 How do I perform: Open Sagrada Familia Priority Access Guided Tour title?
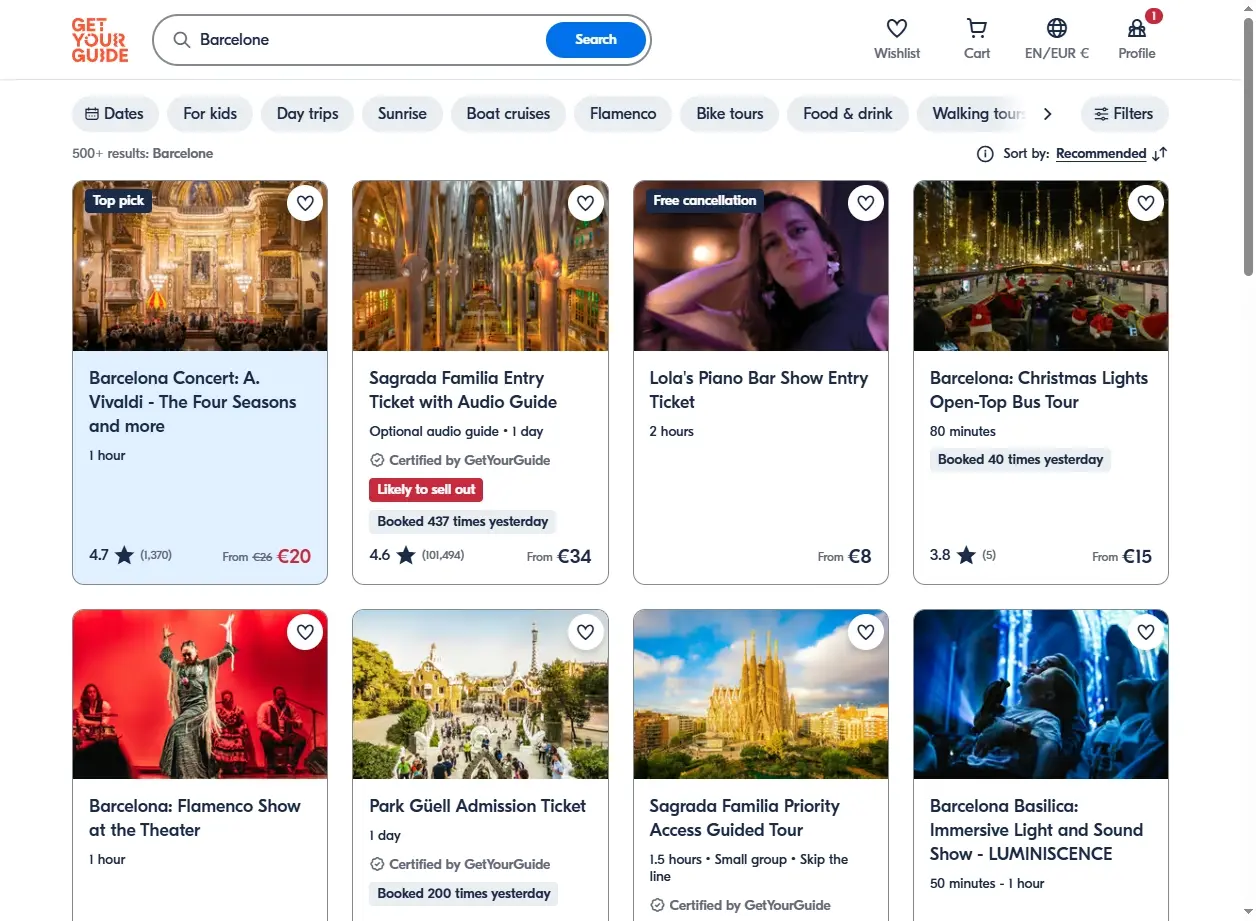(744, 818)
